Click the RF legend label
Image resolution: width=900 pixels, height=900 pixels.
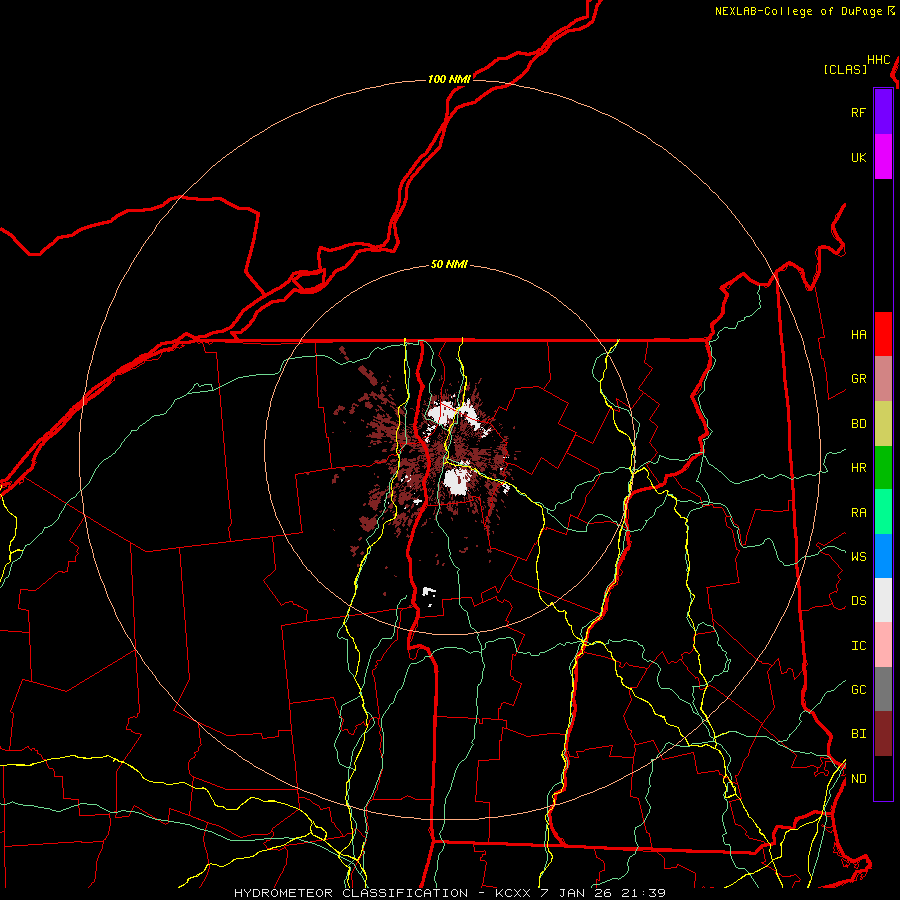[858, 112]
